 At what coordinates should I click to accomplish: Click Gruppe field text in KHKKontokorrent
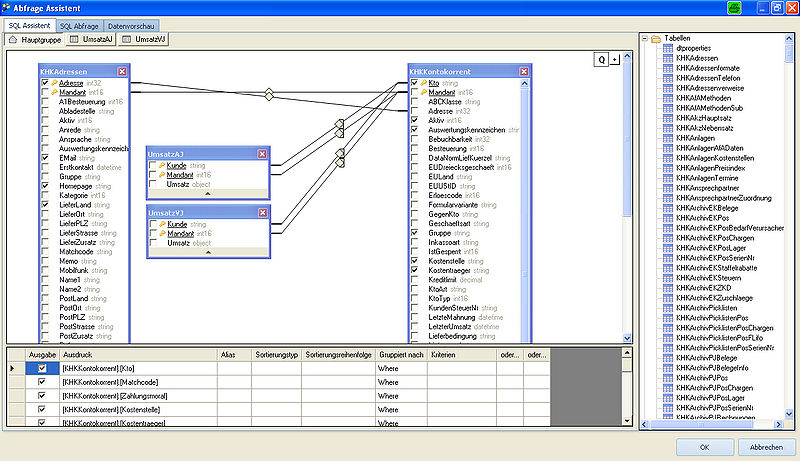[x=440, y=233]
